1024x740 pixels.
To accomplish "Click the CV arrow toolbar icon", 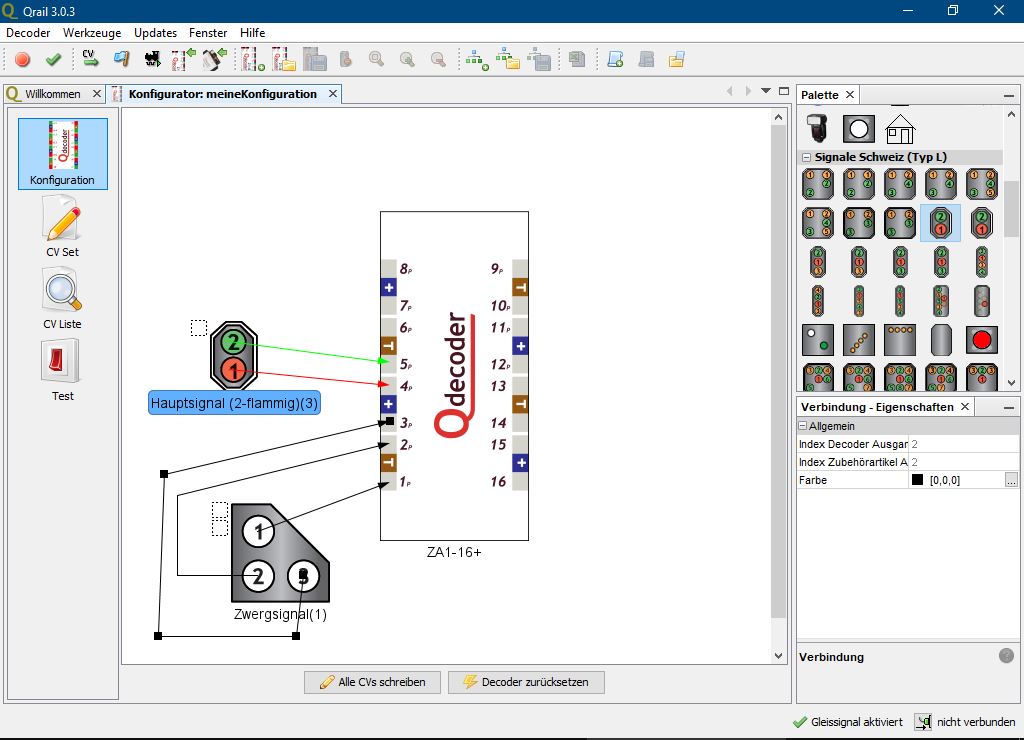I will 90,59.
